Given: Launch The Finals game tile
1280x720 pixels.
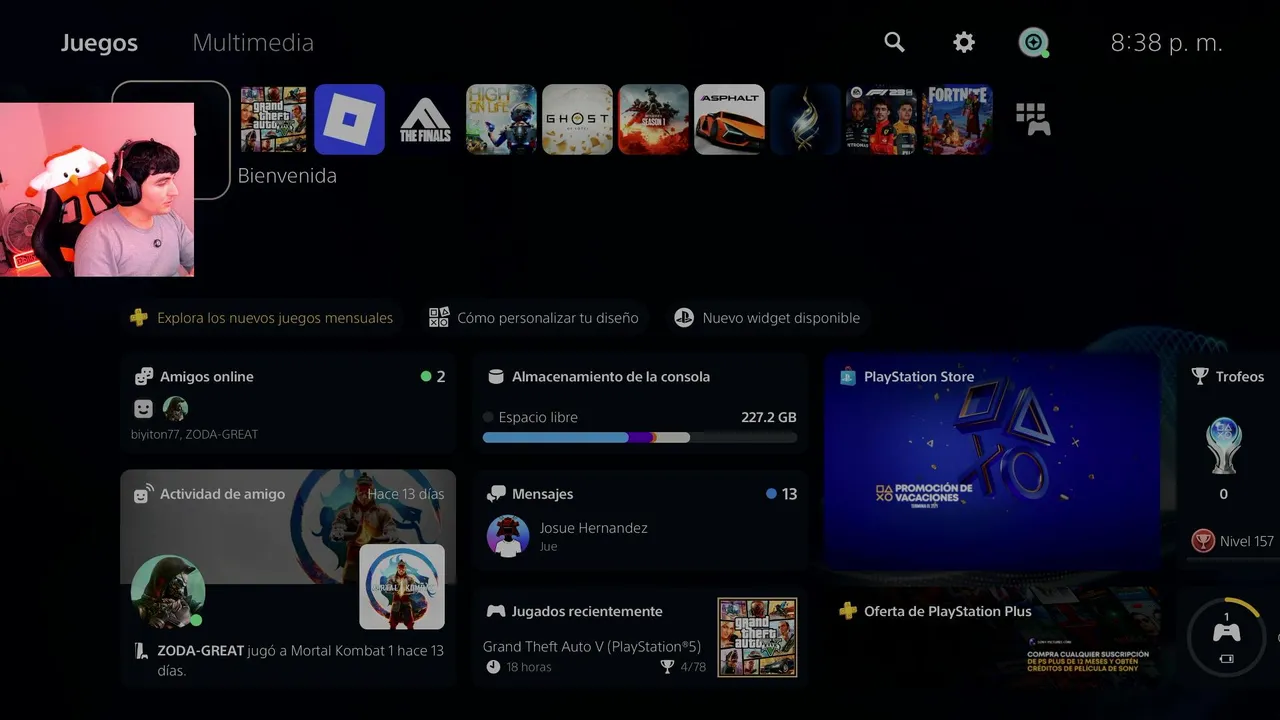Looking at the screenshot, I should click(425, 119).
